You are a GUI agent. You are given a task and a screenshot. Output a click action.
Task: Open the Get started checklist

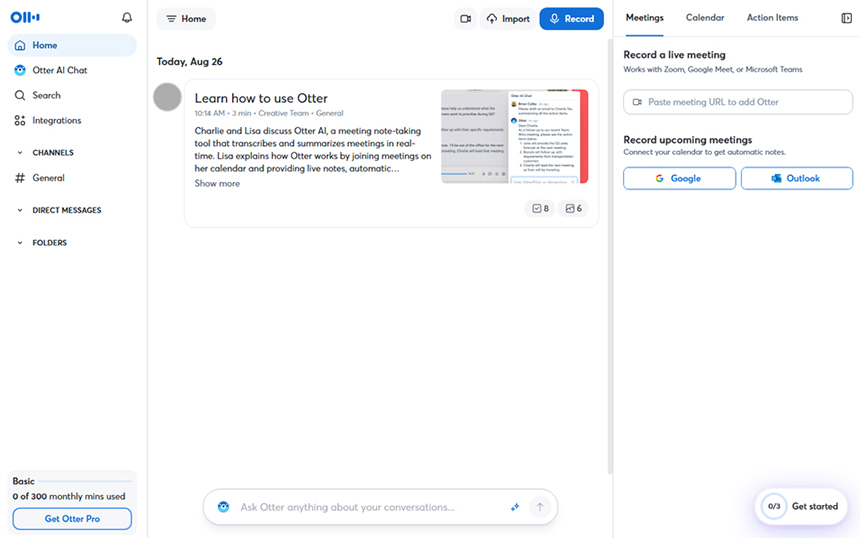tap(801, 506)
